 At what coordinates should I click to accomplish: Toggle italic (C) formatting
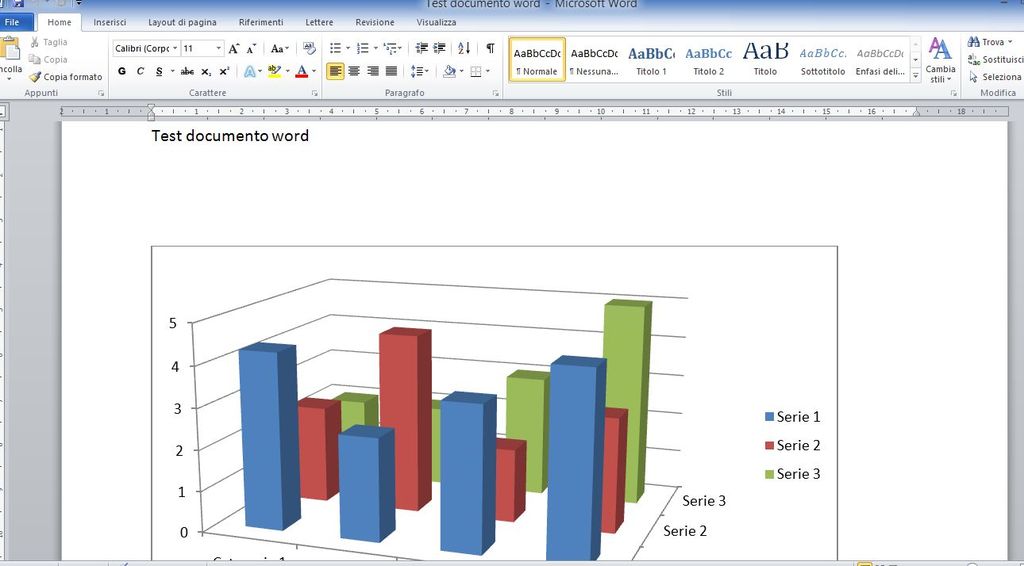coord(140,71)
